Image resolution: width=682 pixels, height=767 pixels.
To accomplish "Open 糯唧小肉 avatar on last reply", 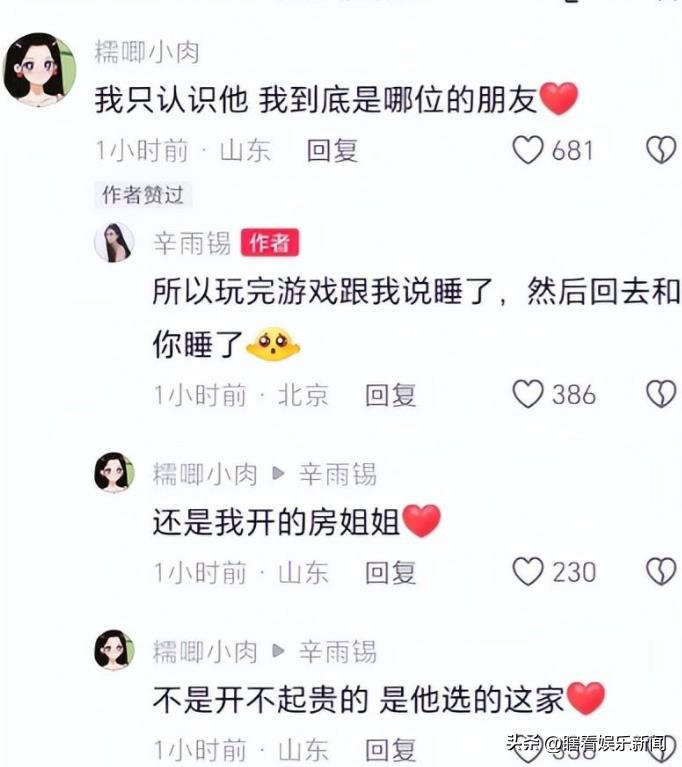I will click(x=114, y=650).
